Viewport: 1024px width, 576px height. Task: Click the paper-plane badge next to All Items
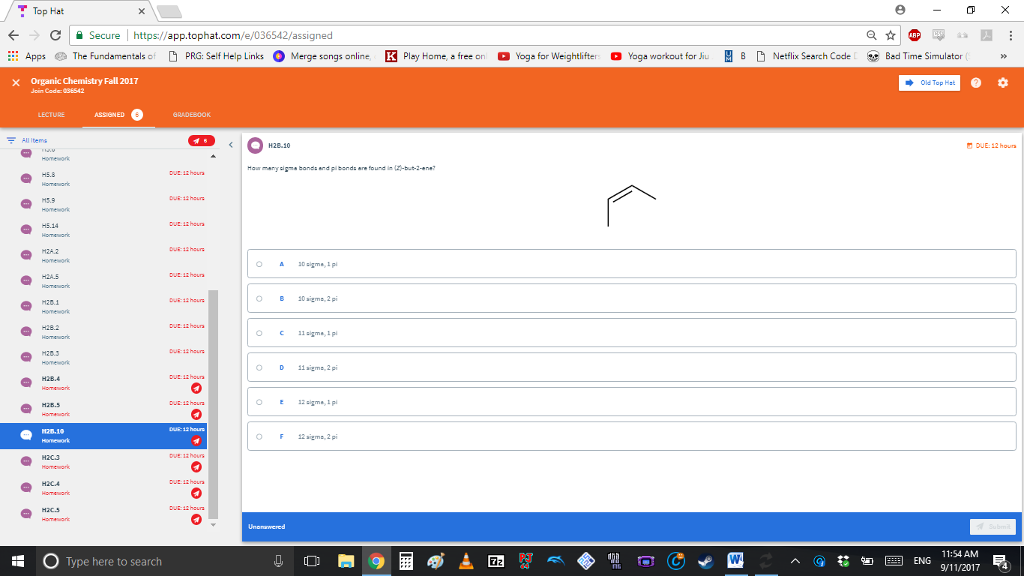[199, 141]
